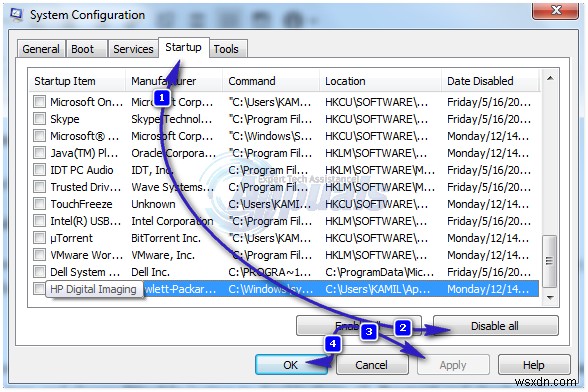Select the C:\PROGRA~1... command cell
588x392 pixels.
[x=270, y=272]
